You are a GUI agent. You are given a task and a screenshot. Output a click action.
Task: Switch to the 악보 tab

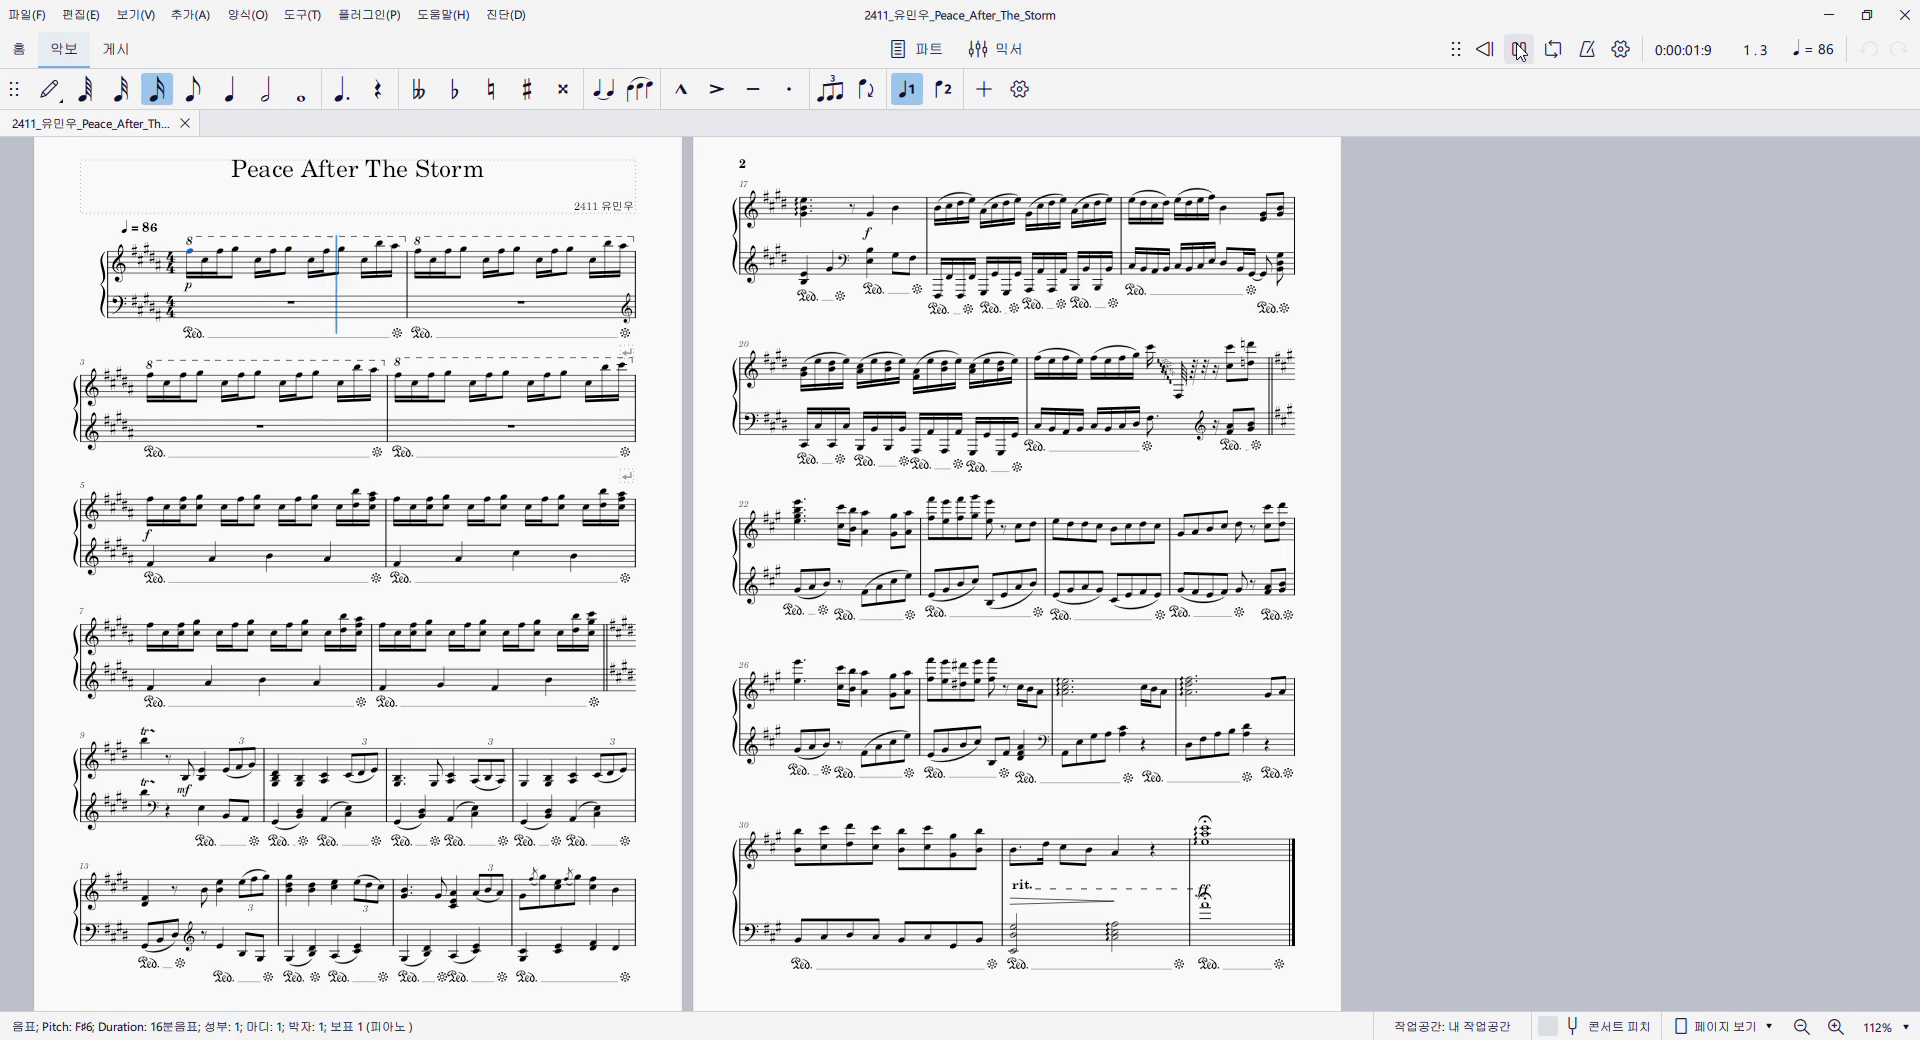point(64,49)
